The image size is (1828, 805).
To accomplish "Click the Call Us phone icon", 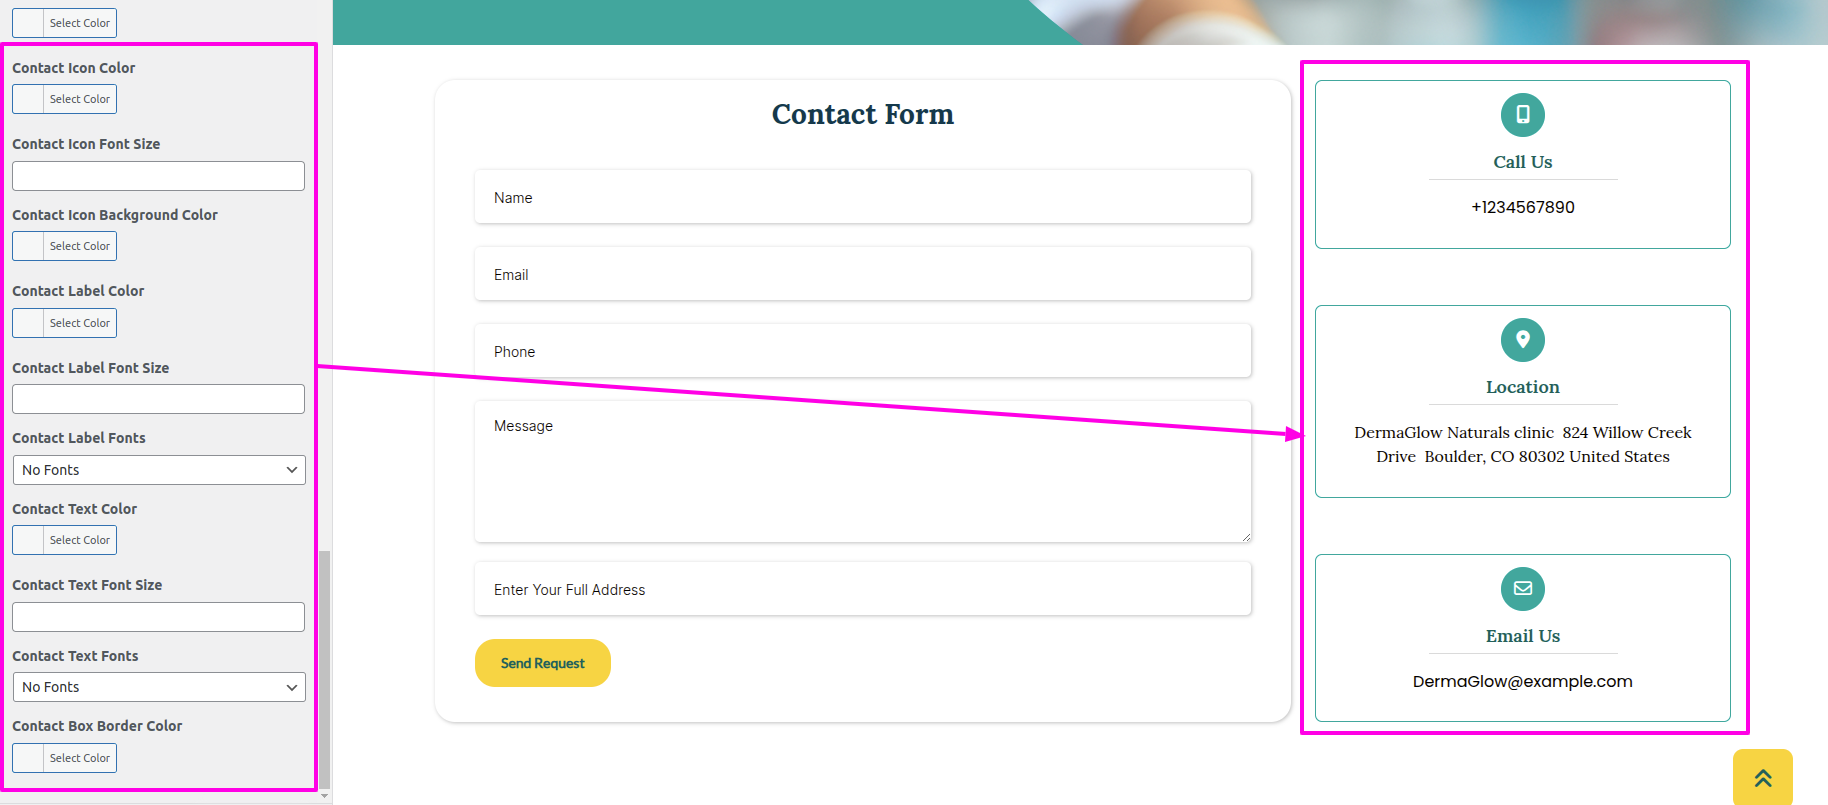I will (x=1522, y=115).
